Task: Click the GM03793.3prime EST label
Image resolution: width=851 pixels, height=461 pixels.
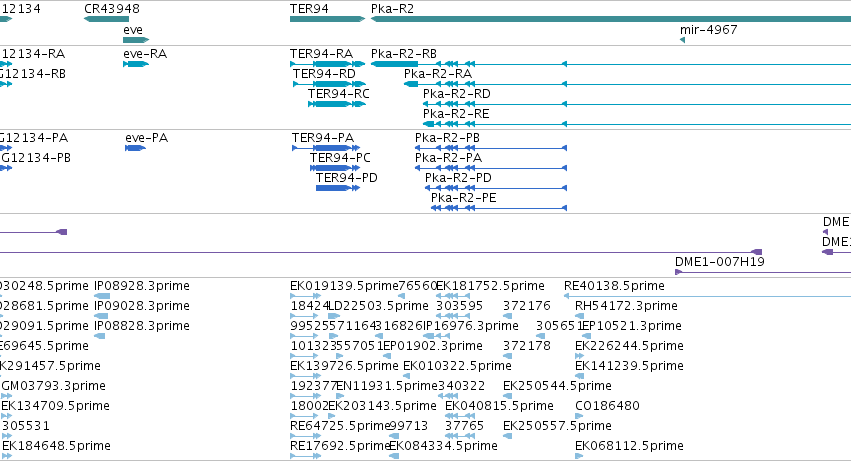Action: (54, 386)
